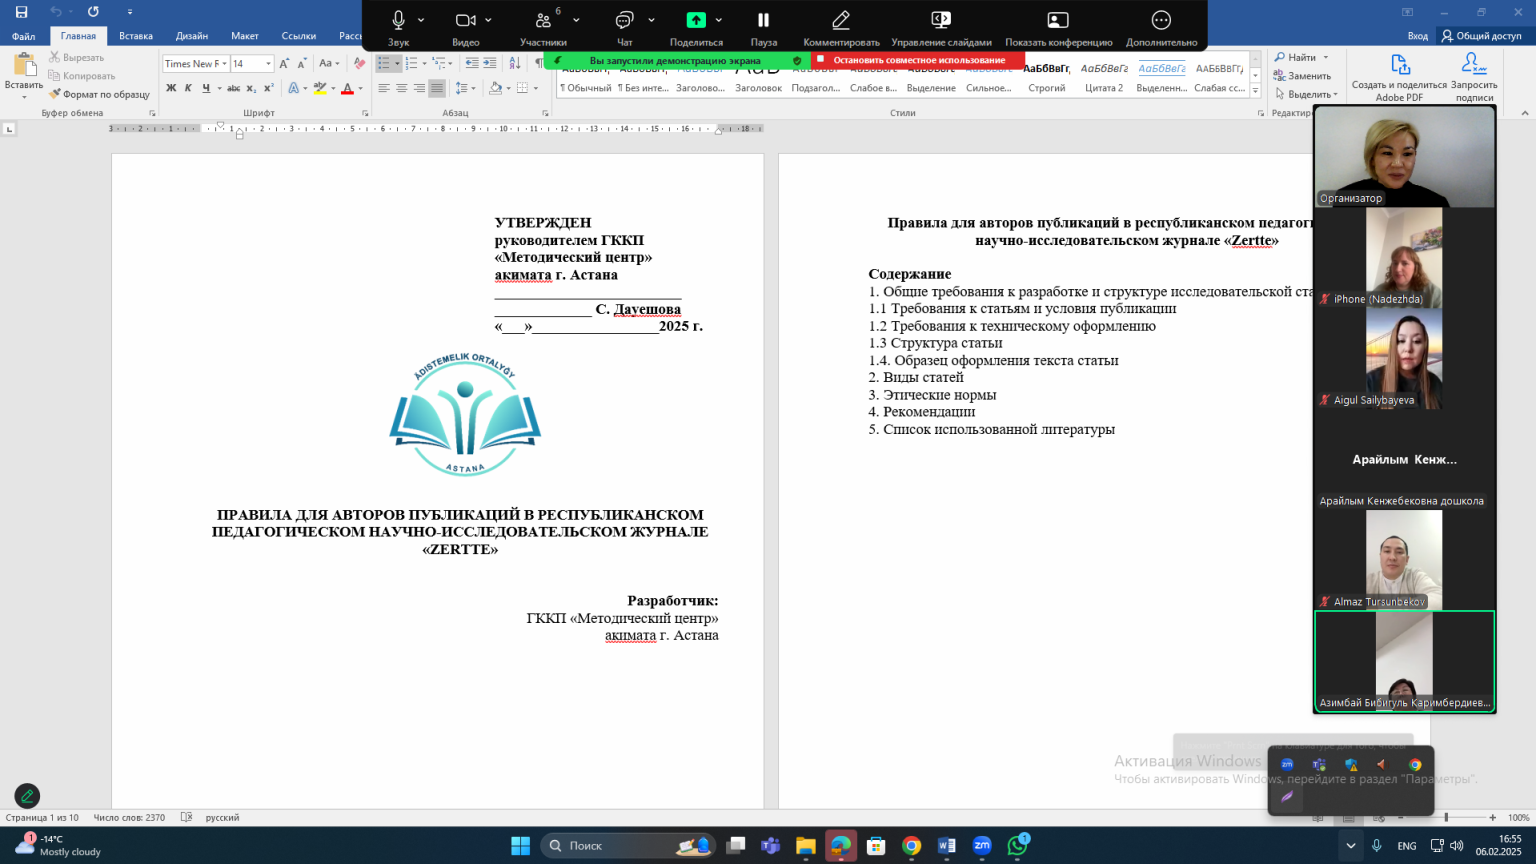The image size is (1536, 864).
Task: Click Остановить совместное использование button
Action: (x=918, y=60)
